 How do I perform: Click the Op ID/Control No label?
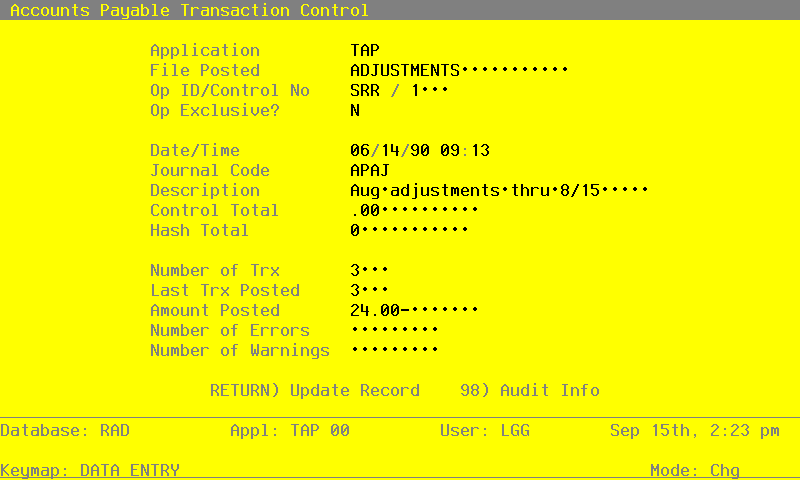(230, 90)
